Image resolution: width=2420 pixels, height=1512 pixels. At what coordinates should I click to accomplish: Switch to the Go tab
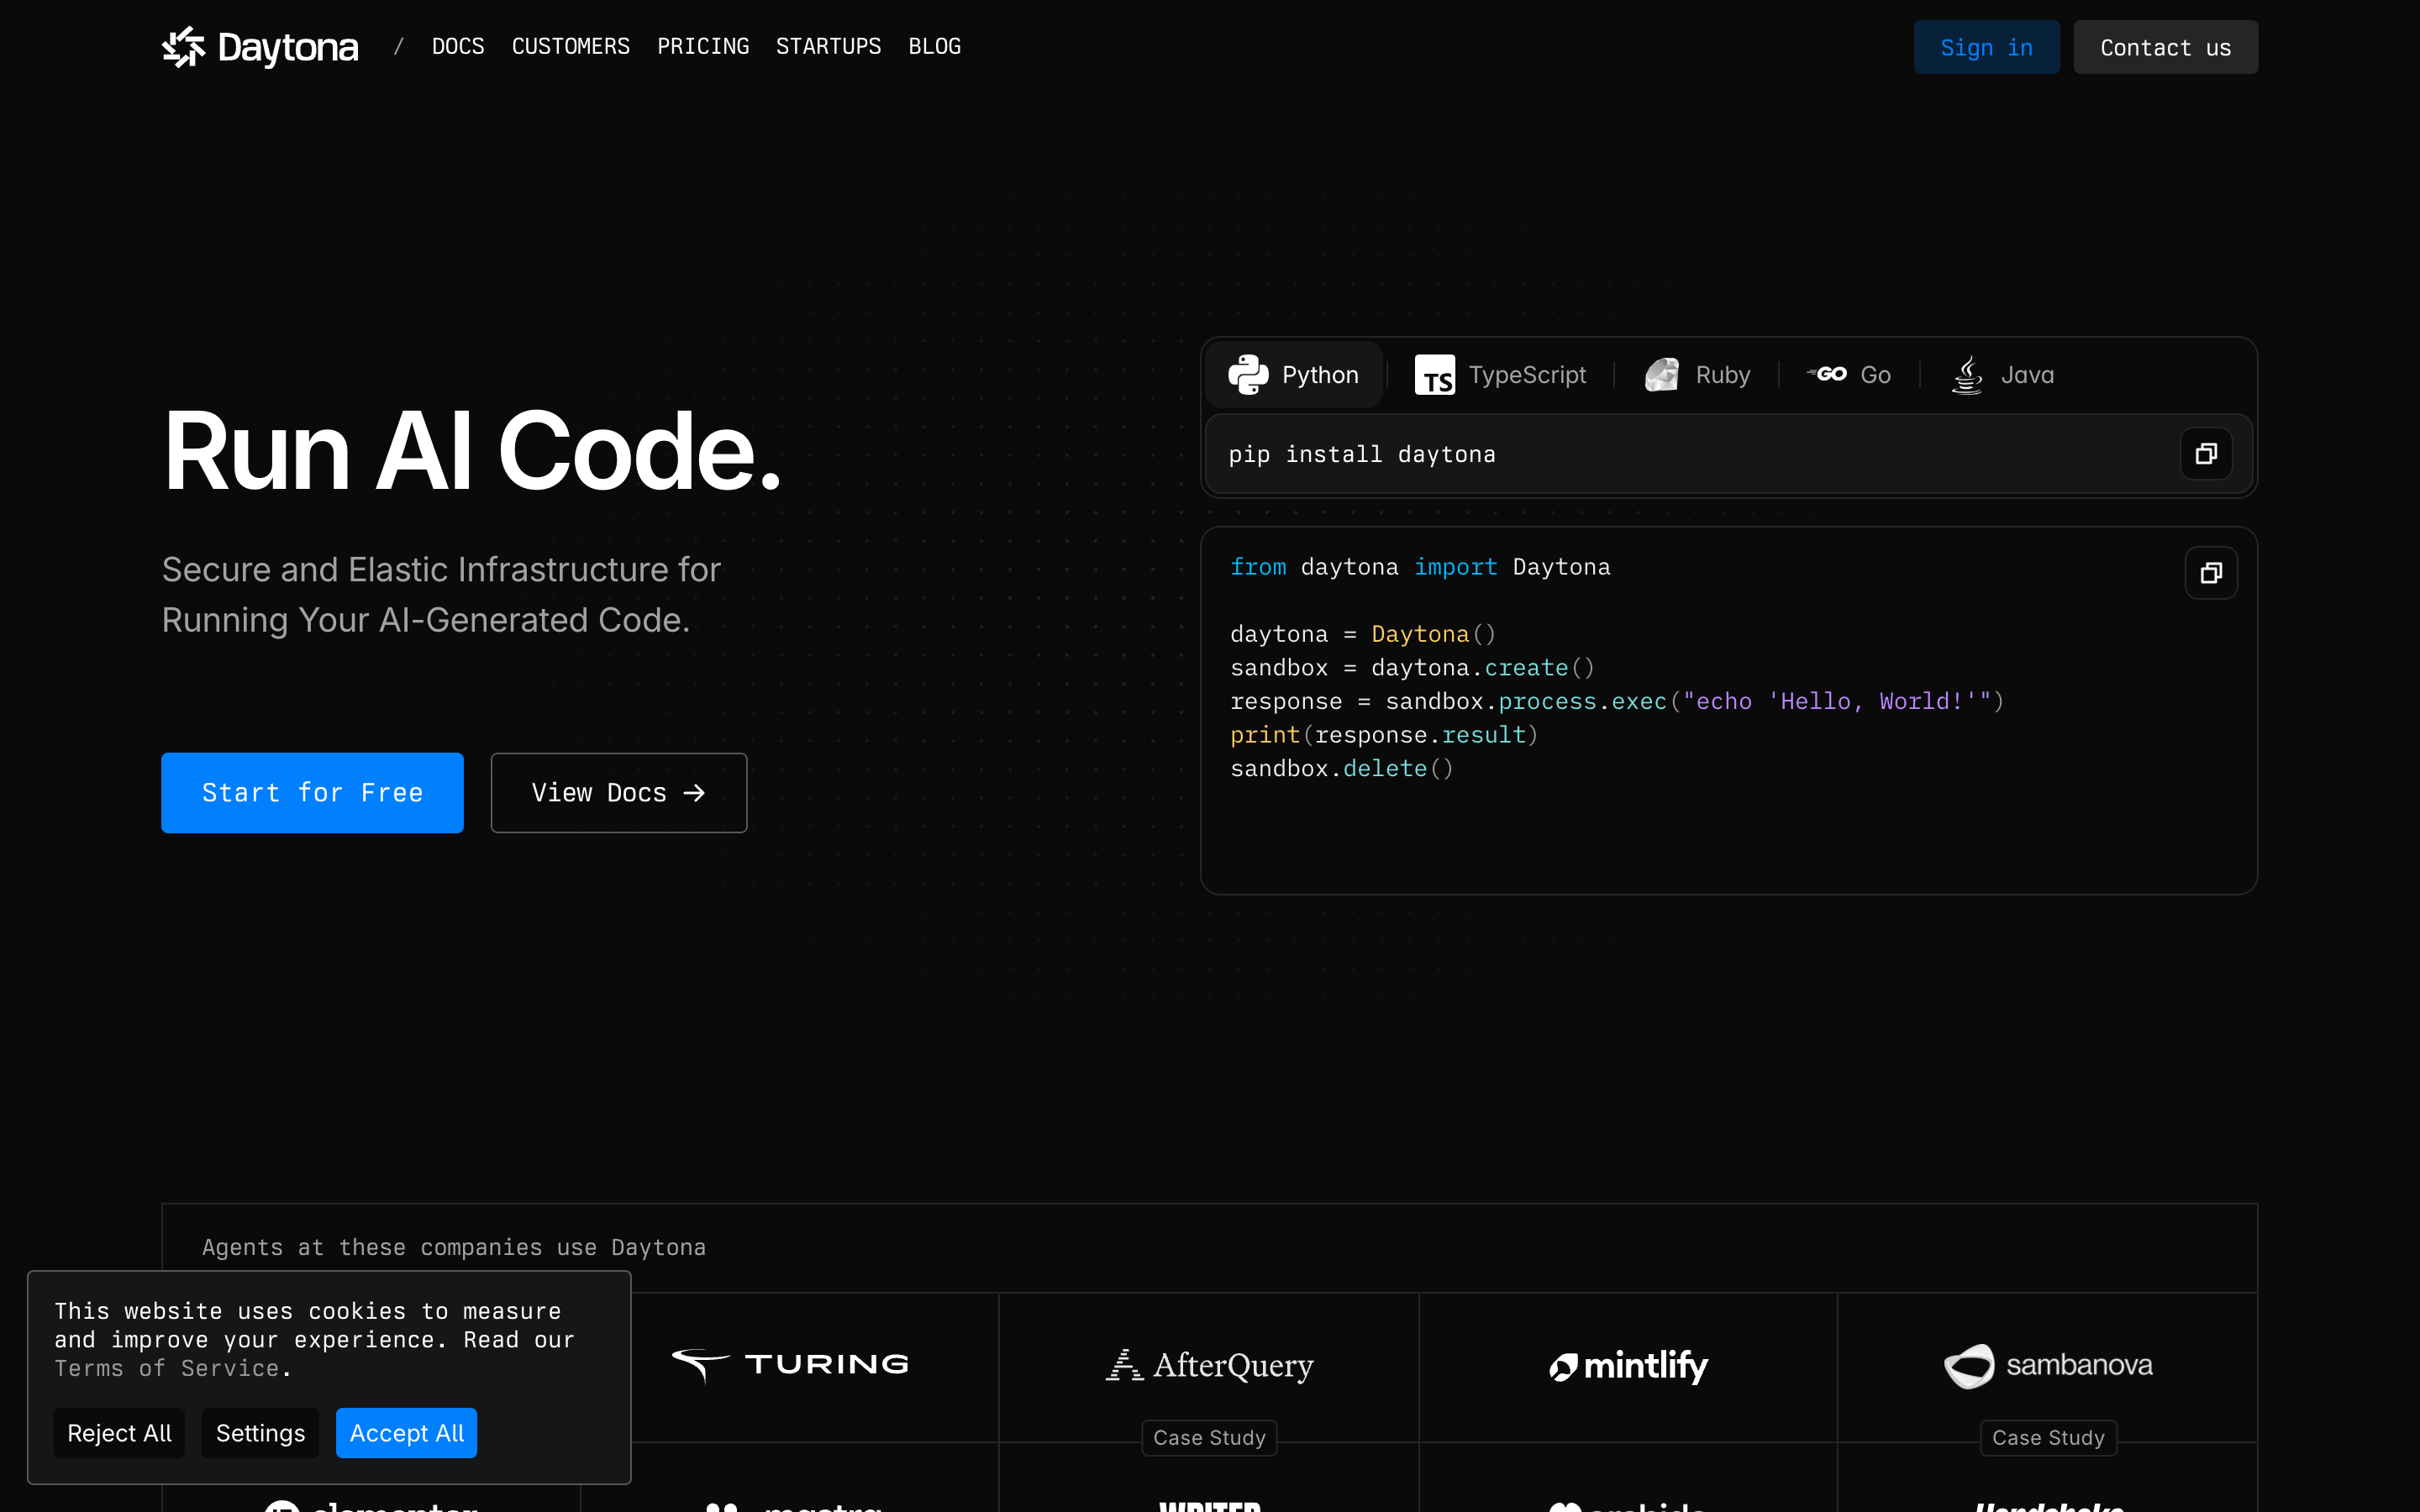click(1849, 375)
